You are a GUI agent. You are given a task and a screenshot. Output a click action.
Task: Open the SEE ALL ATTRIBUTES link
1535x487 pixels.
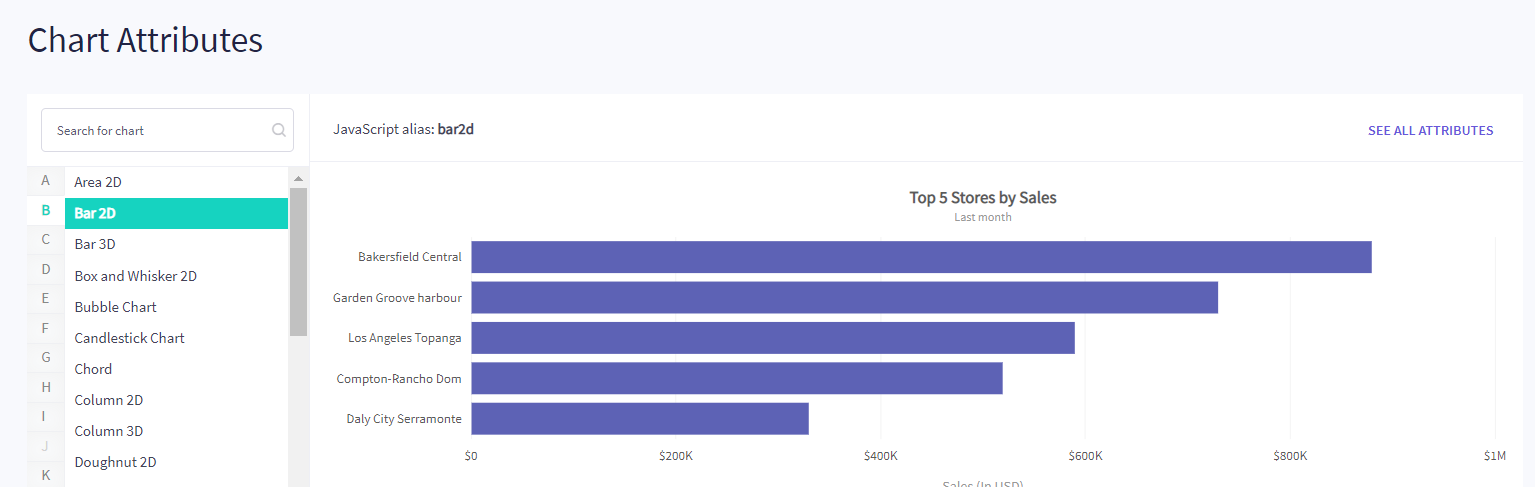click(x=1430, y=131)
